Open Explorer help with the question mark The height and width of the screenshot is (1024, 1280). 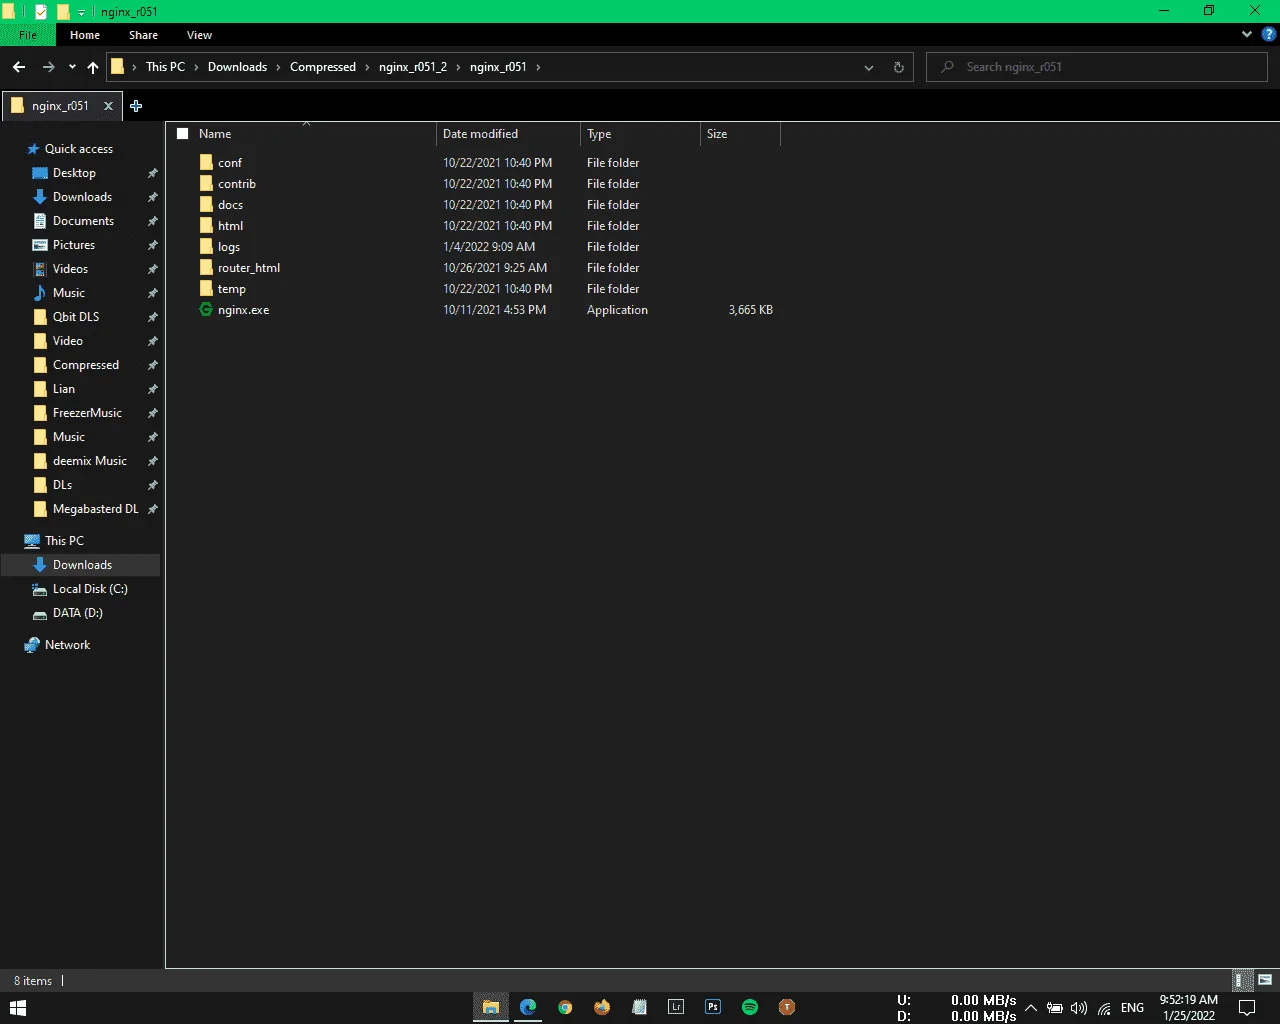pyautogui.click(x=1269, y=34)
